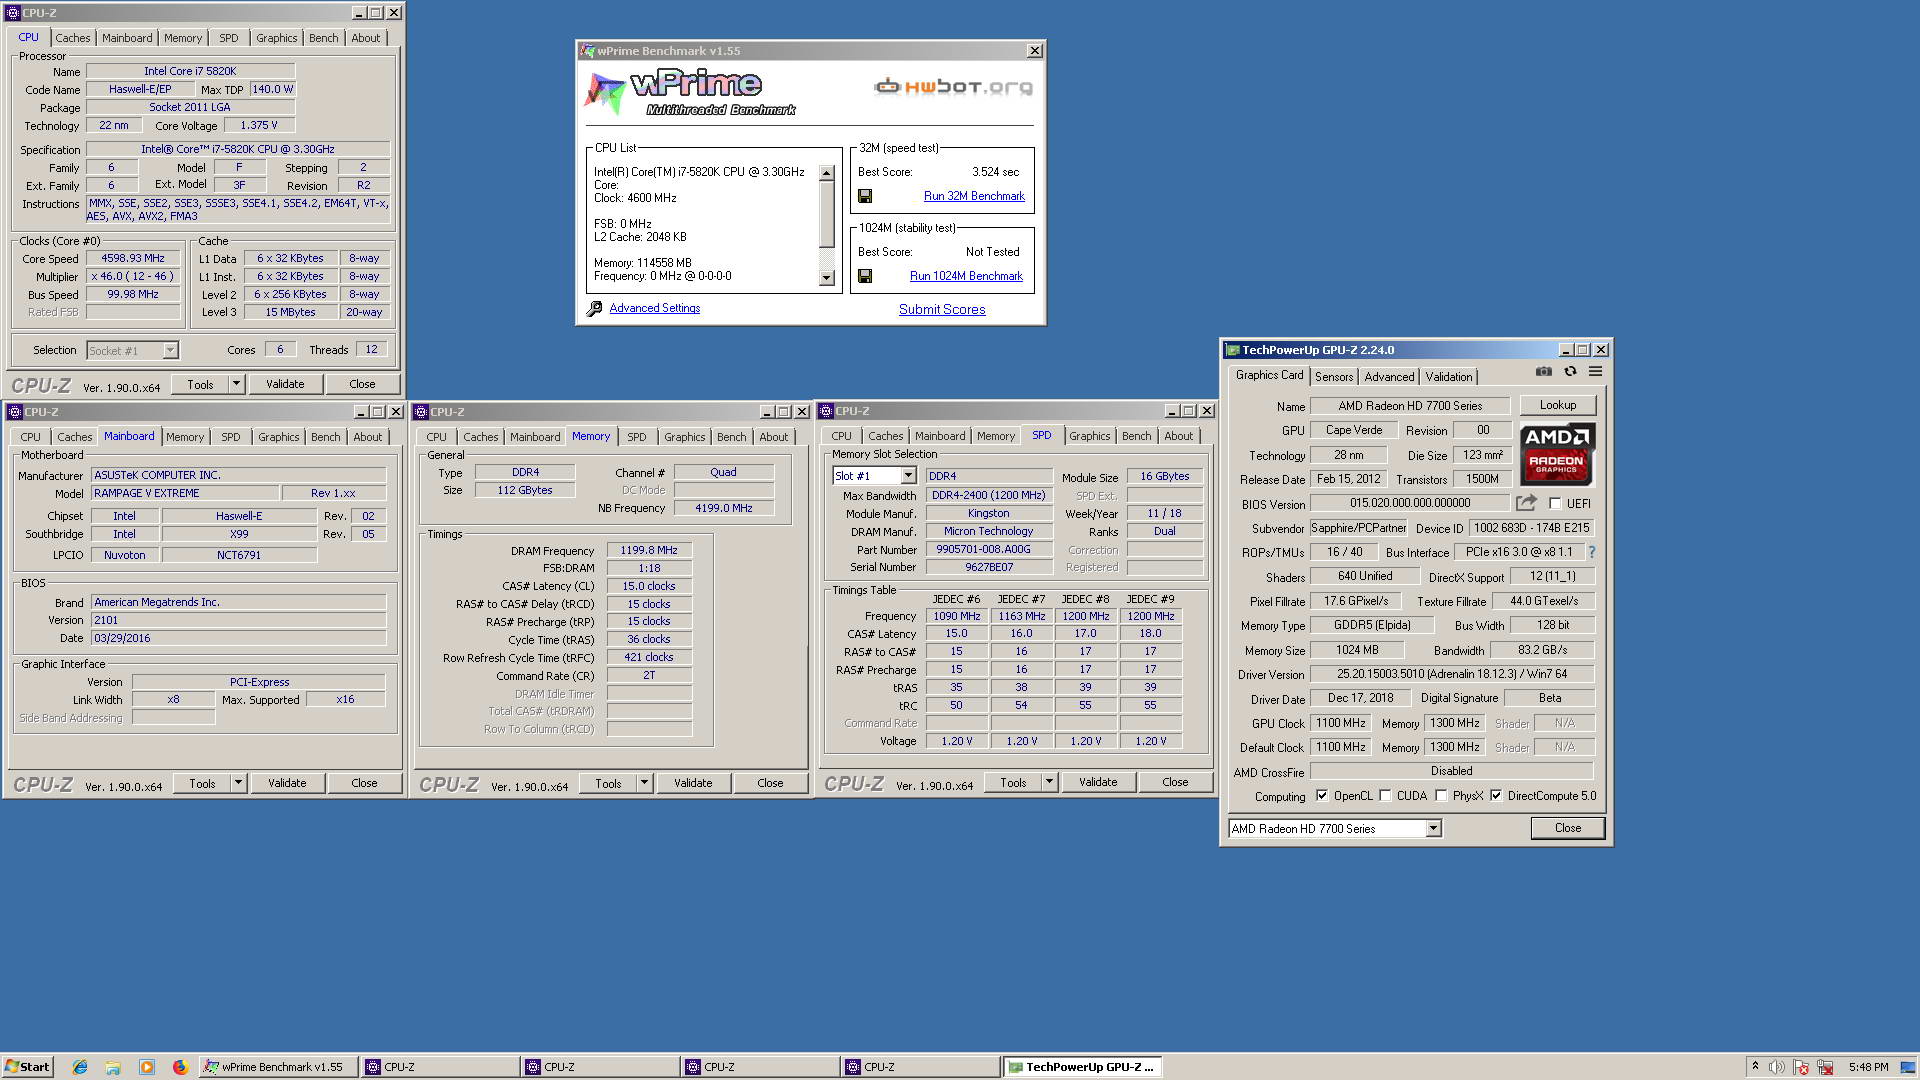The image size is (1920, 1080).
Task: Click the tray network icon
Action: pos(1825,1067)
